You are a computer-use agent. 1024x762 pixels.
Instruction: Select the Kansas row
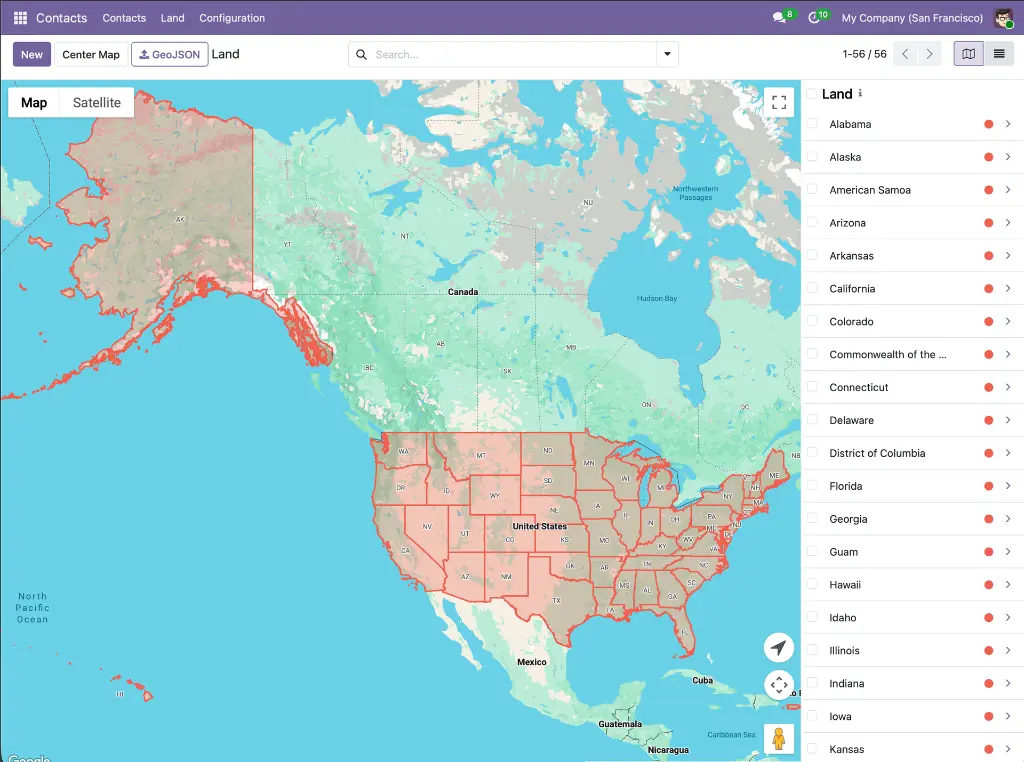(912, 749)
